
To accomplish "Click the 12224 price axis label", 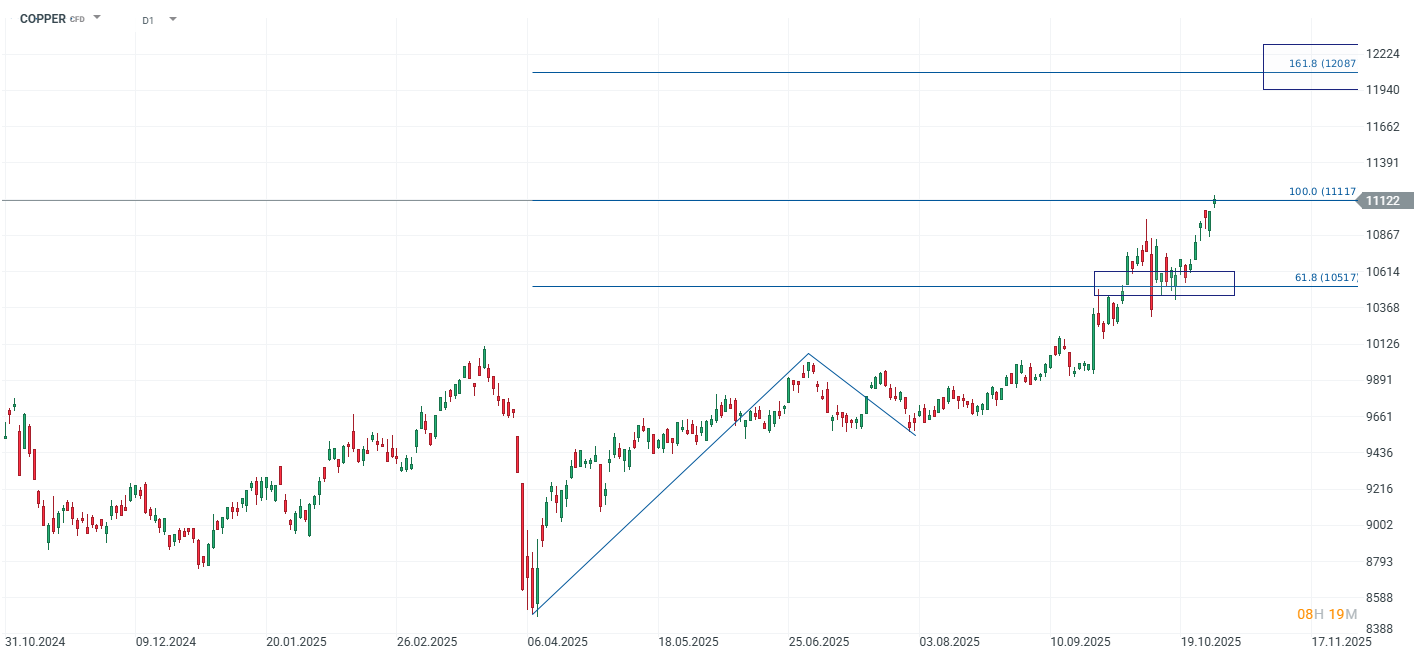I will (1382, 54).
